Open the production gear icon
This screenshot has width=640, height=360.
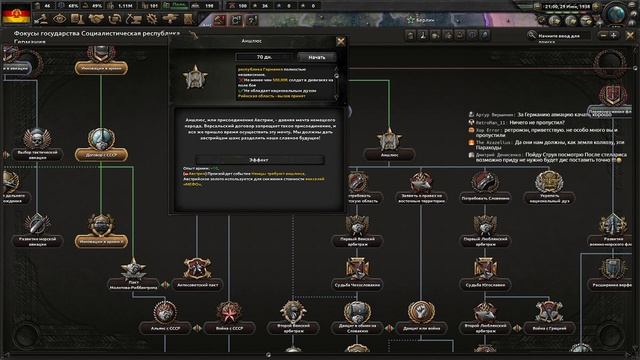[152, 19]
